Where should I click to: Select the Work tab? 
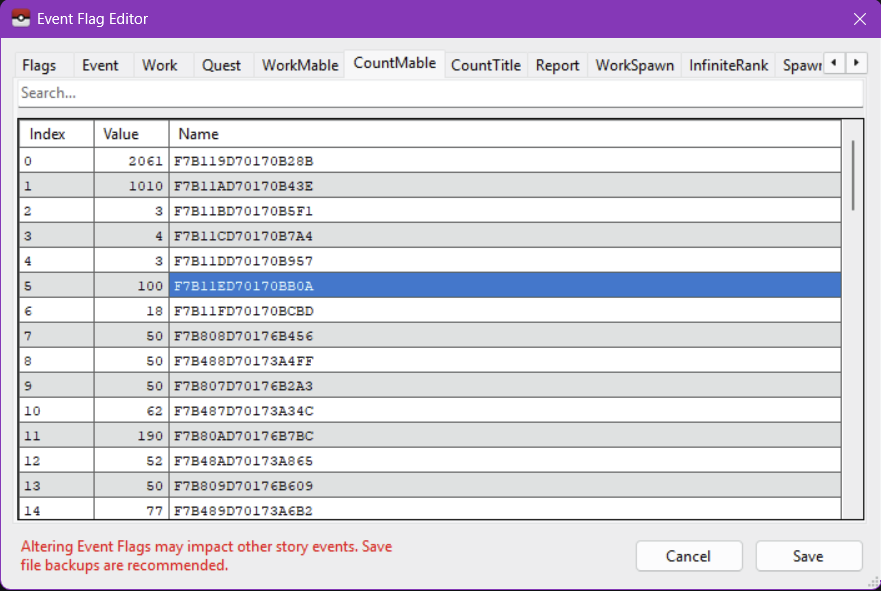coord(160,65)
